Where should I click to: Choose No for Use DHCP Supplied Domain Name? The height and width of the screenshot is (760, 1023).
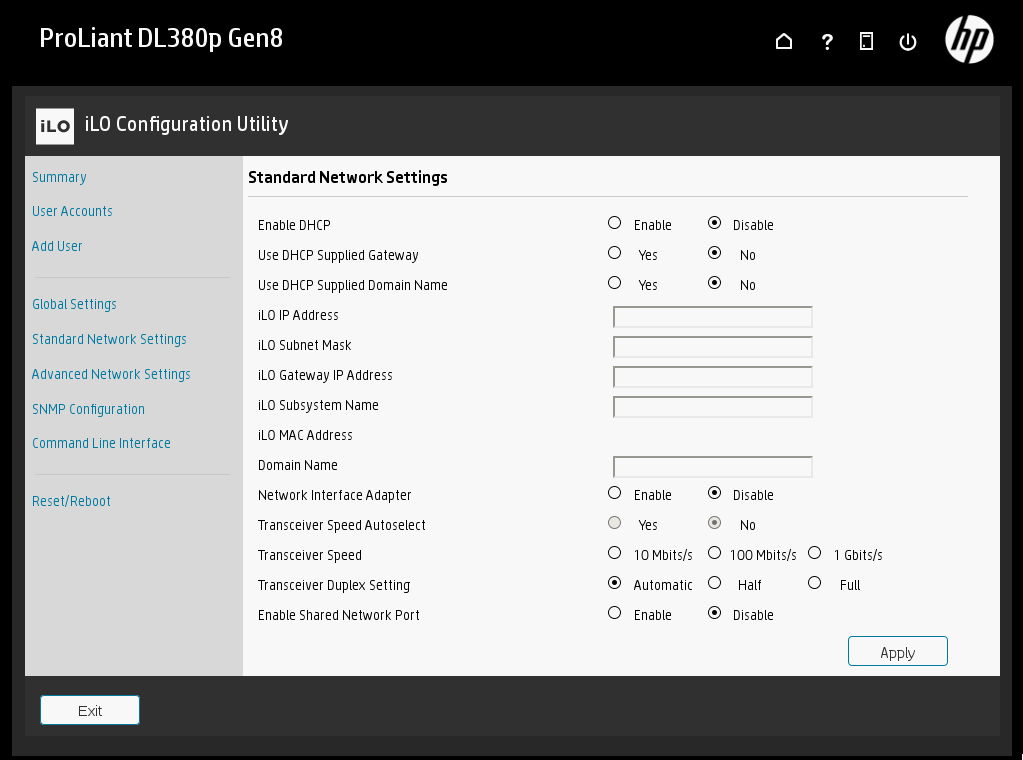(714, 283)
